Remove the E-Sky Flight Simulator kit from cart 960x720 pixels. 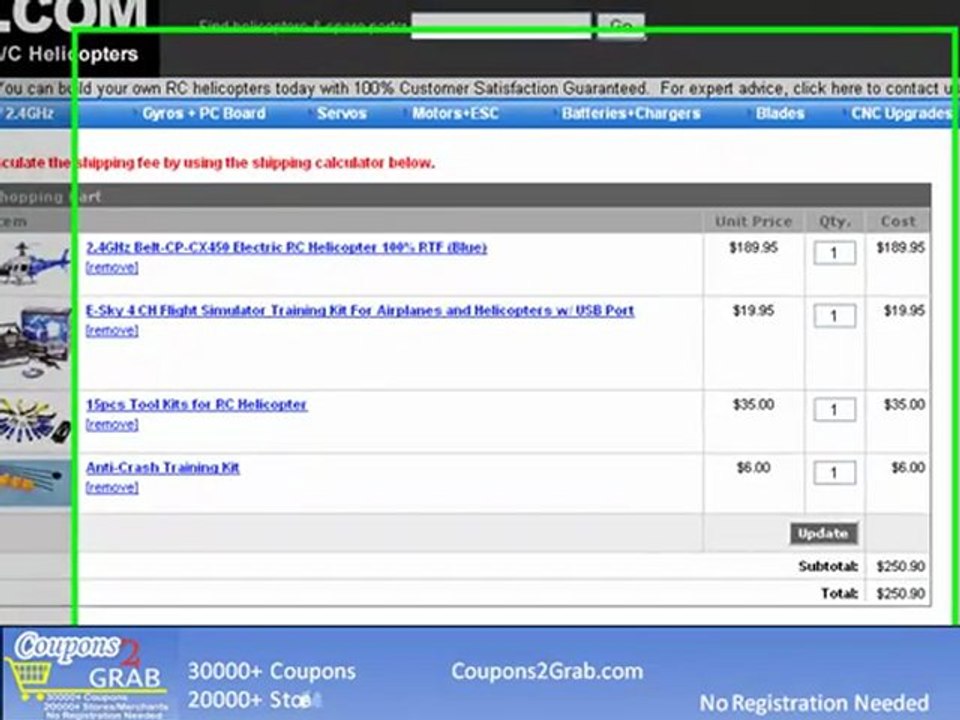112,331
